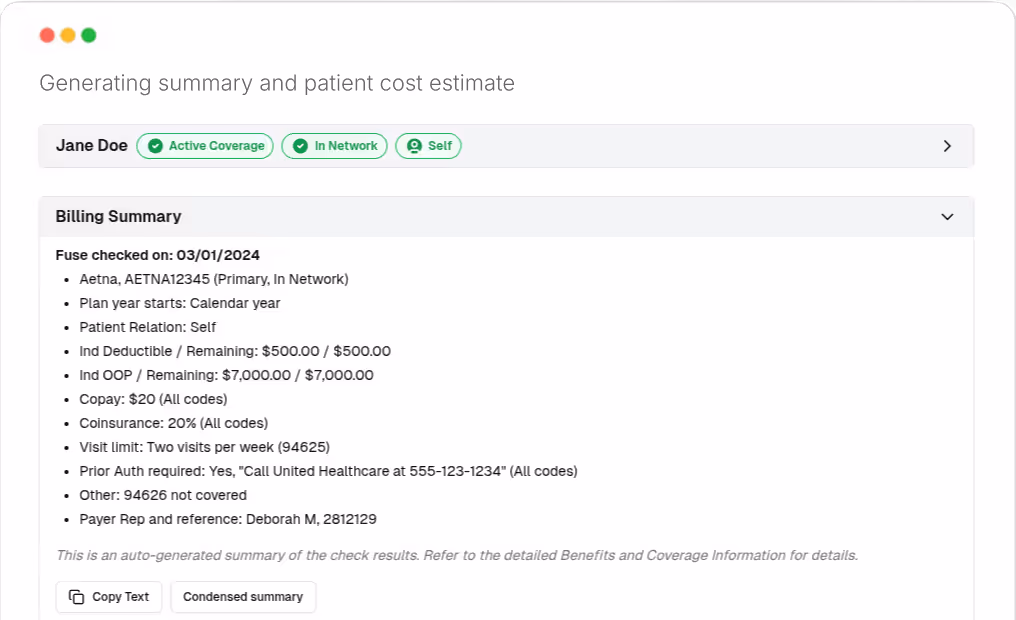Screen dimensions: 1016x620
Task: Click the checkmark icon in Active Coverage badge
Action: click(156, 145)
